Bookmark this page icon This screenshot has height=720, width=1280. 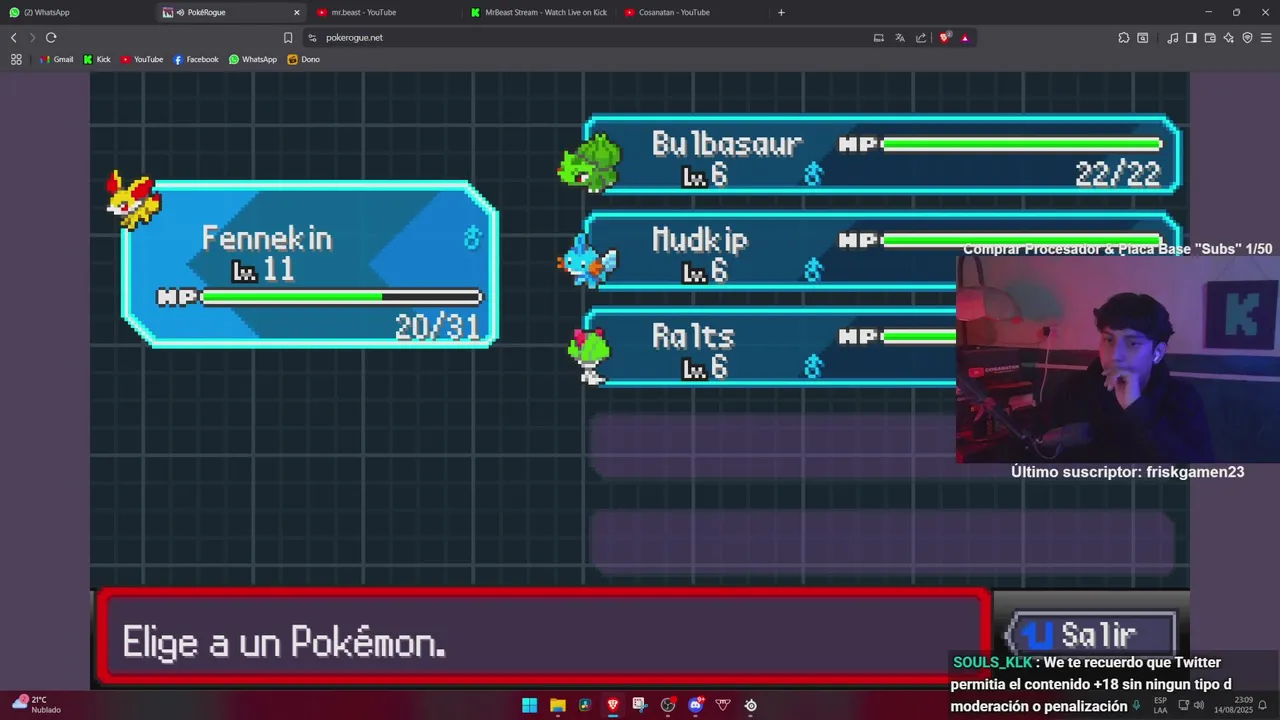point(288,37)
